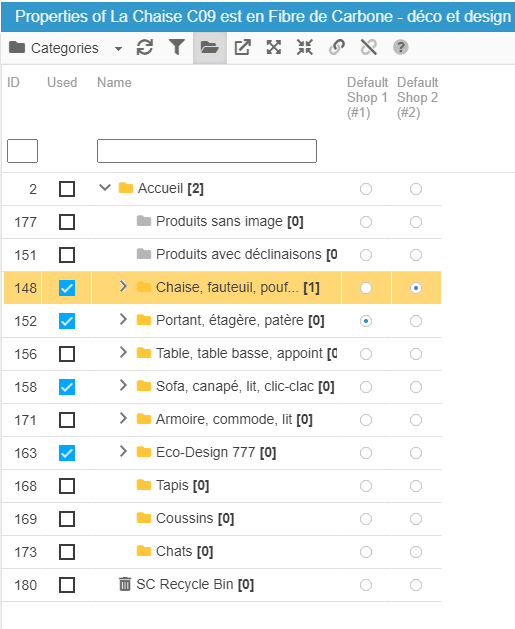Screen dimensions: 515x629
Task: Click the external link popup icon
Action: pos(242,47)
